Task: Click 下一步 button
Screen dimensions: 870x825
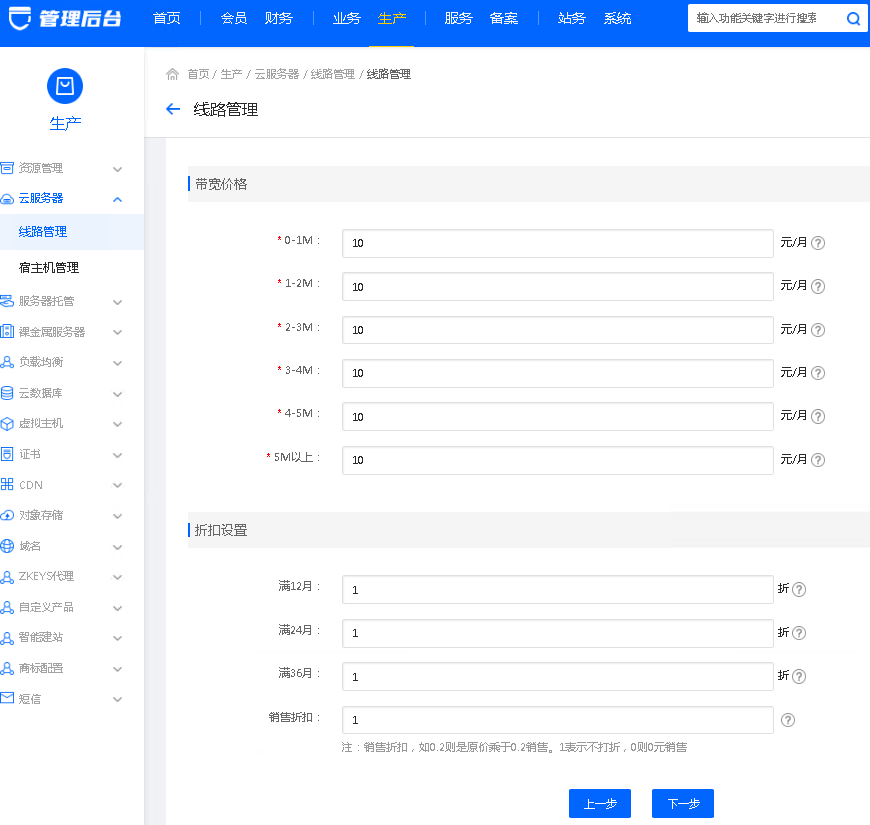Action: coord(683,803)
